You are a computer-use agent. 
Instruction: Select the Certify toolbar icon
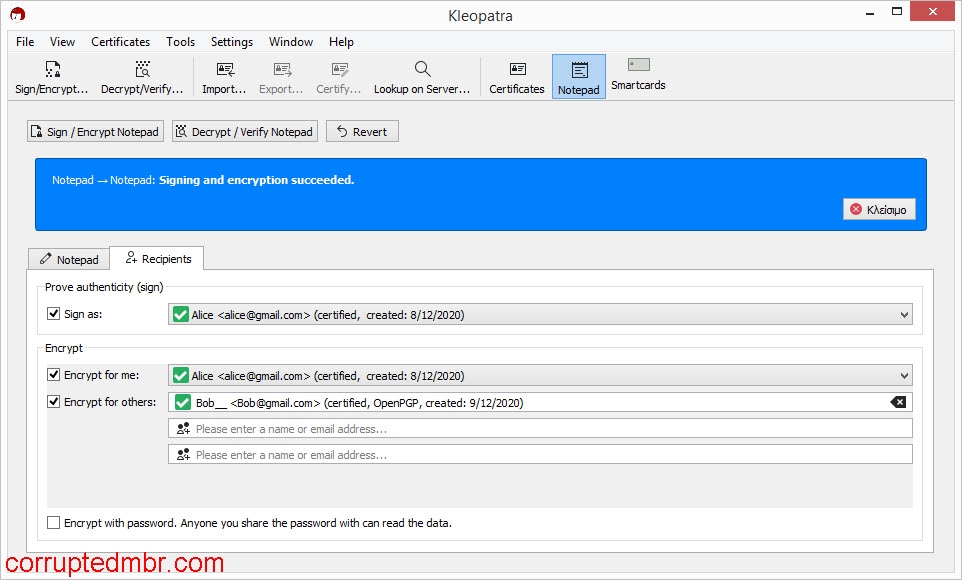coord(338,75)
